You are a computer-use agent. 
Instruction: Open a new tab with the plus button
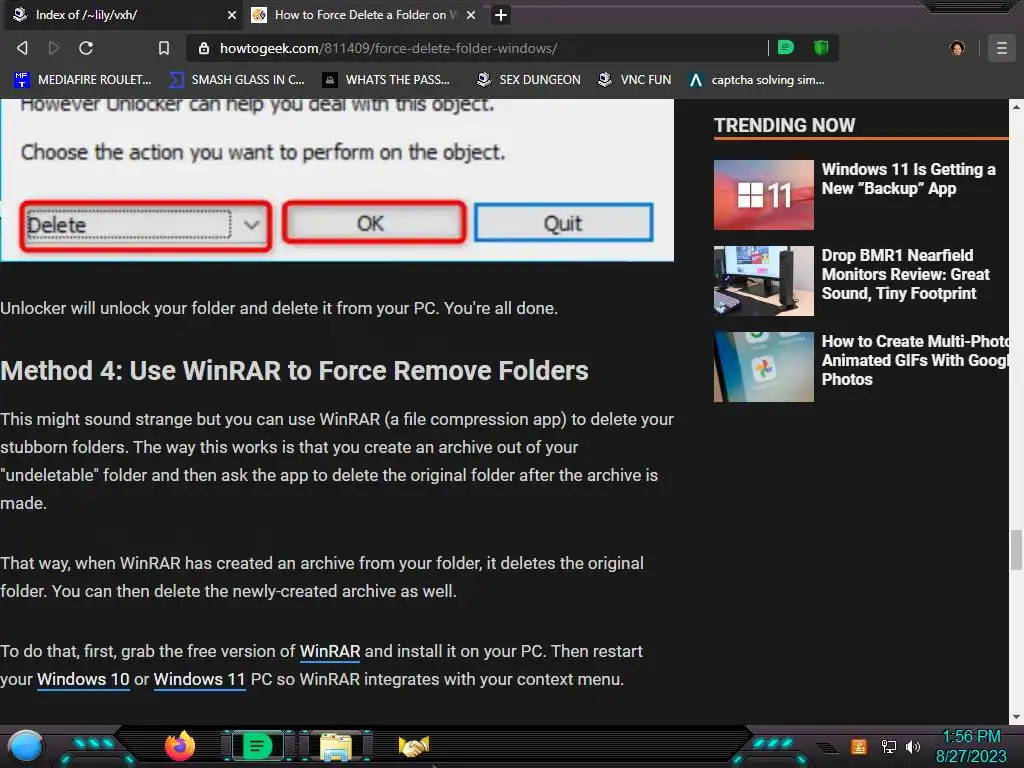500,15
